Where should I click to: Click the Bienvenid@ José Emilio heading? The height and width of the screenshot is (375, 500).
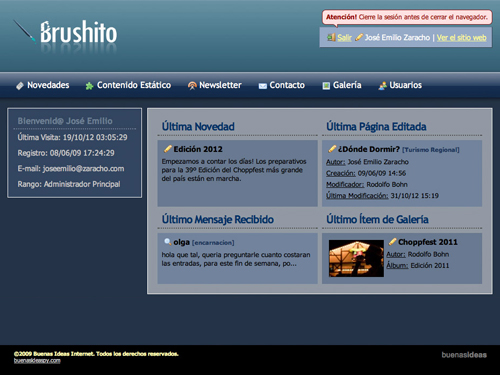(x=65, y=121)
